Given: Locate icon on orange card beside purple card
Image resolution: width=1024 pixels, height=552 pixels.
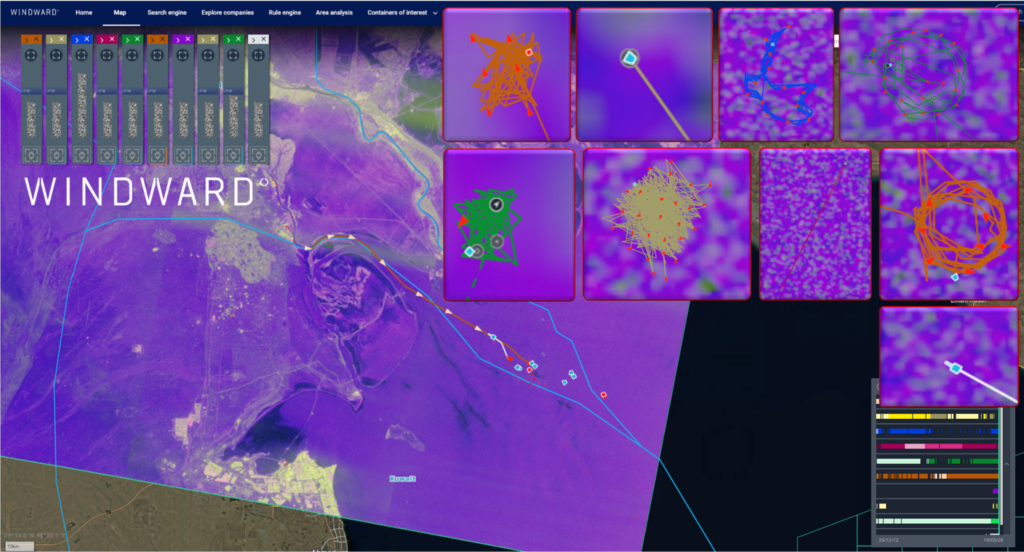Looking at the screenshot, I should [x=157, y=155].
